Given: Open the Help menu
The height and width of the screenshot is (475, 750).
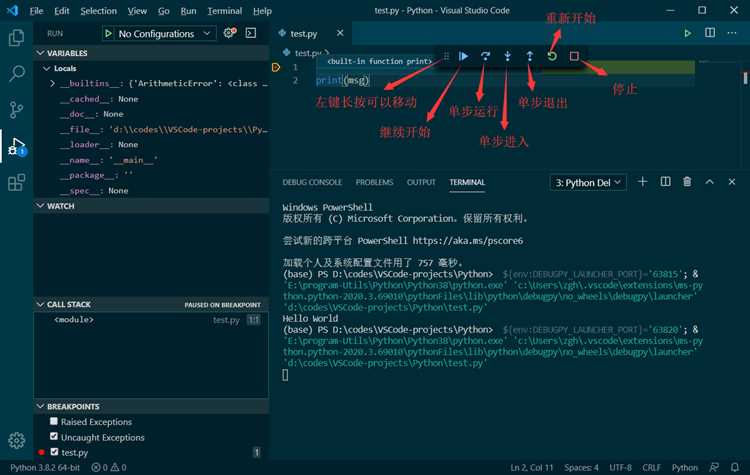Looking at the screenshot, I should (x=262, y=11).
